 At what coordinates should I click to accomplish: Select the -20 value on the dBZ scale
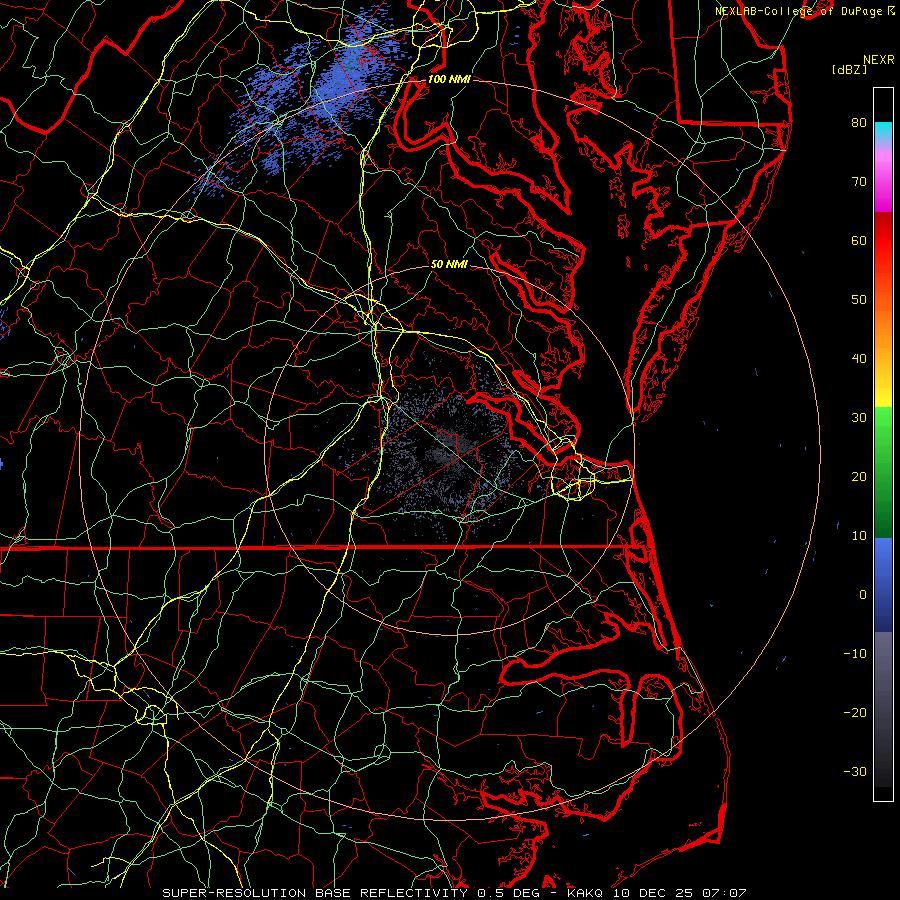[855, 713]
